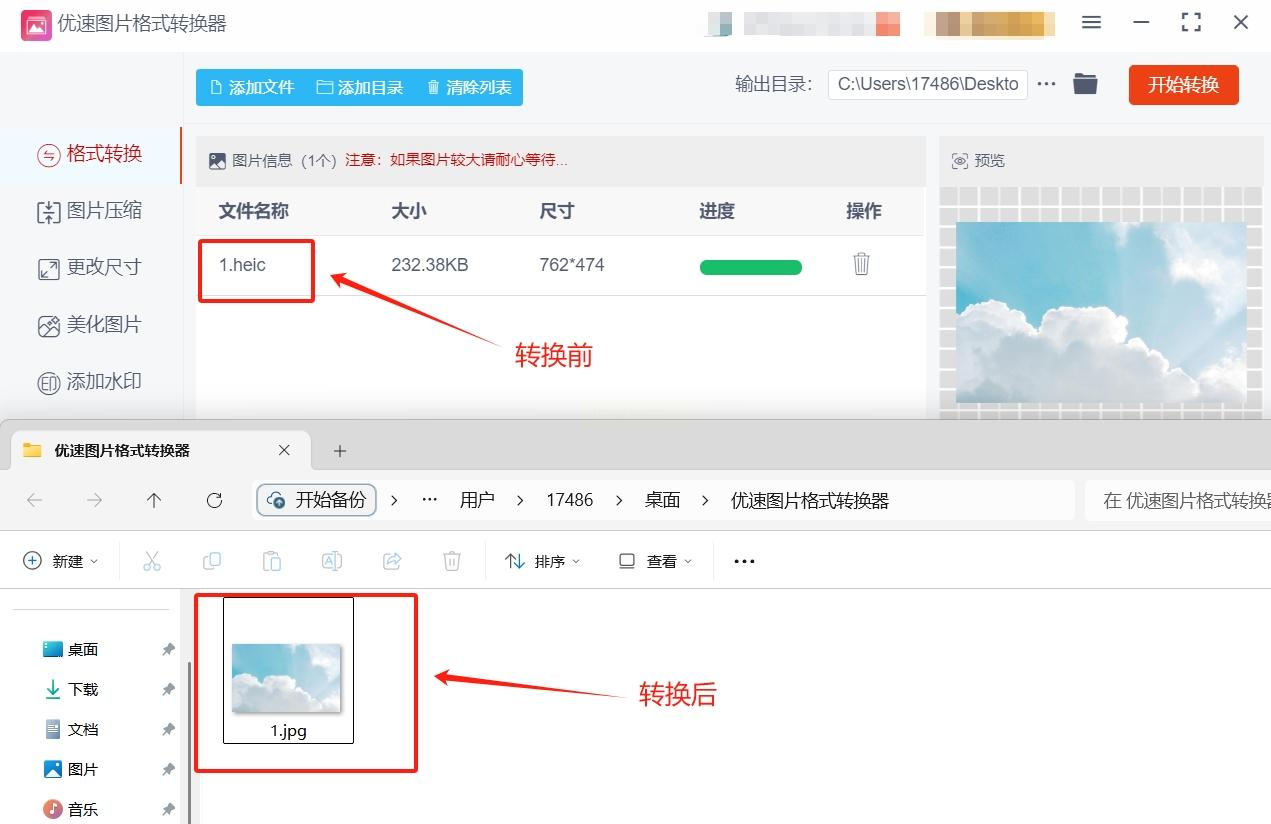
Task: Click the output directory path field
Action: point(927,84)
